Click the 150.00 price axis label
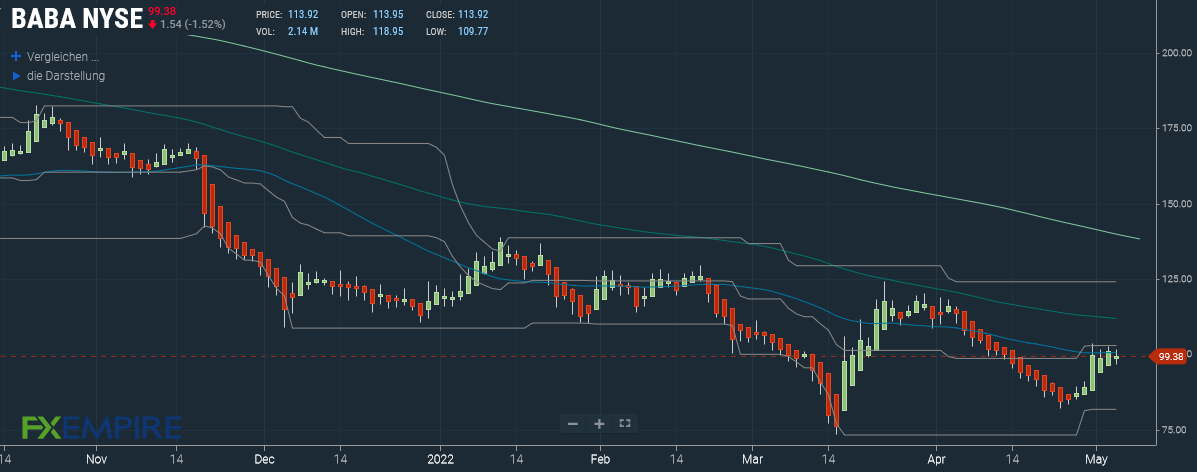The height and width of the screenshot is (472, 1197). coord(1176,204)
